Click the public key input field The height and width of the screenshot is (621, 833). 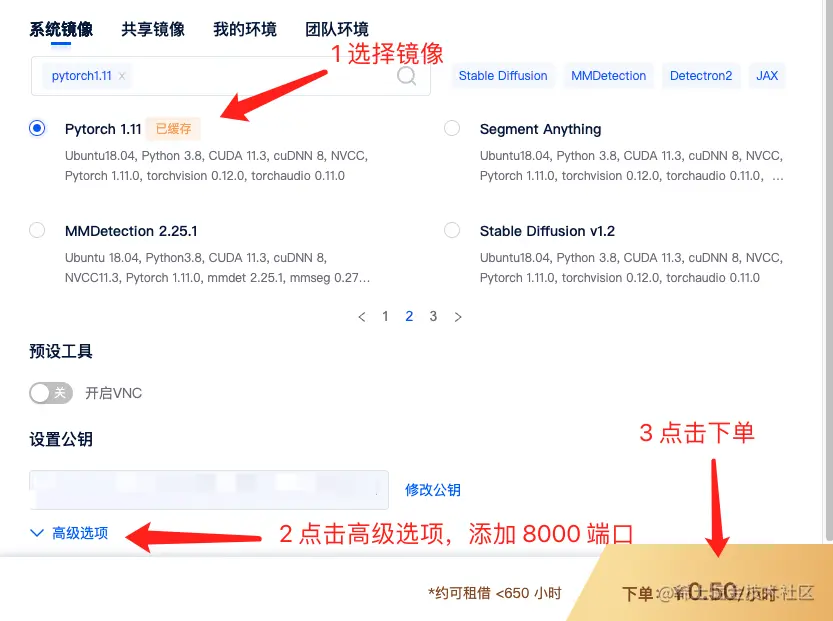tap(209, 490)
